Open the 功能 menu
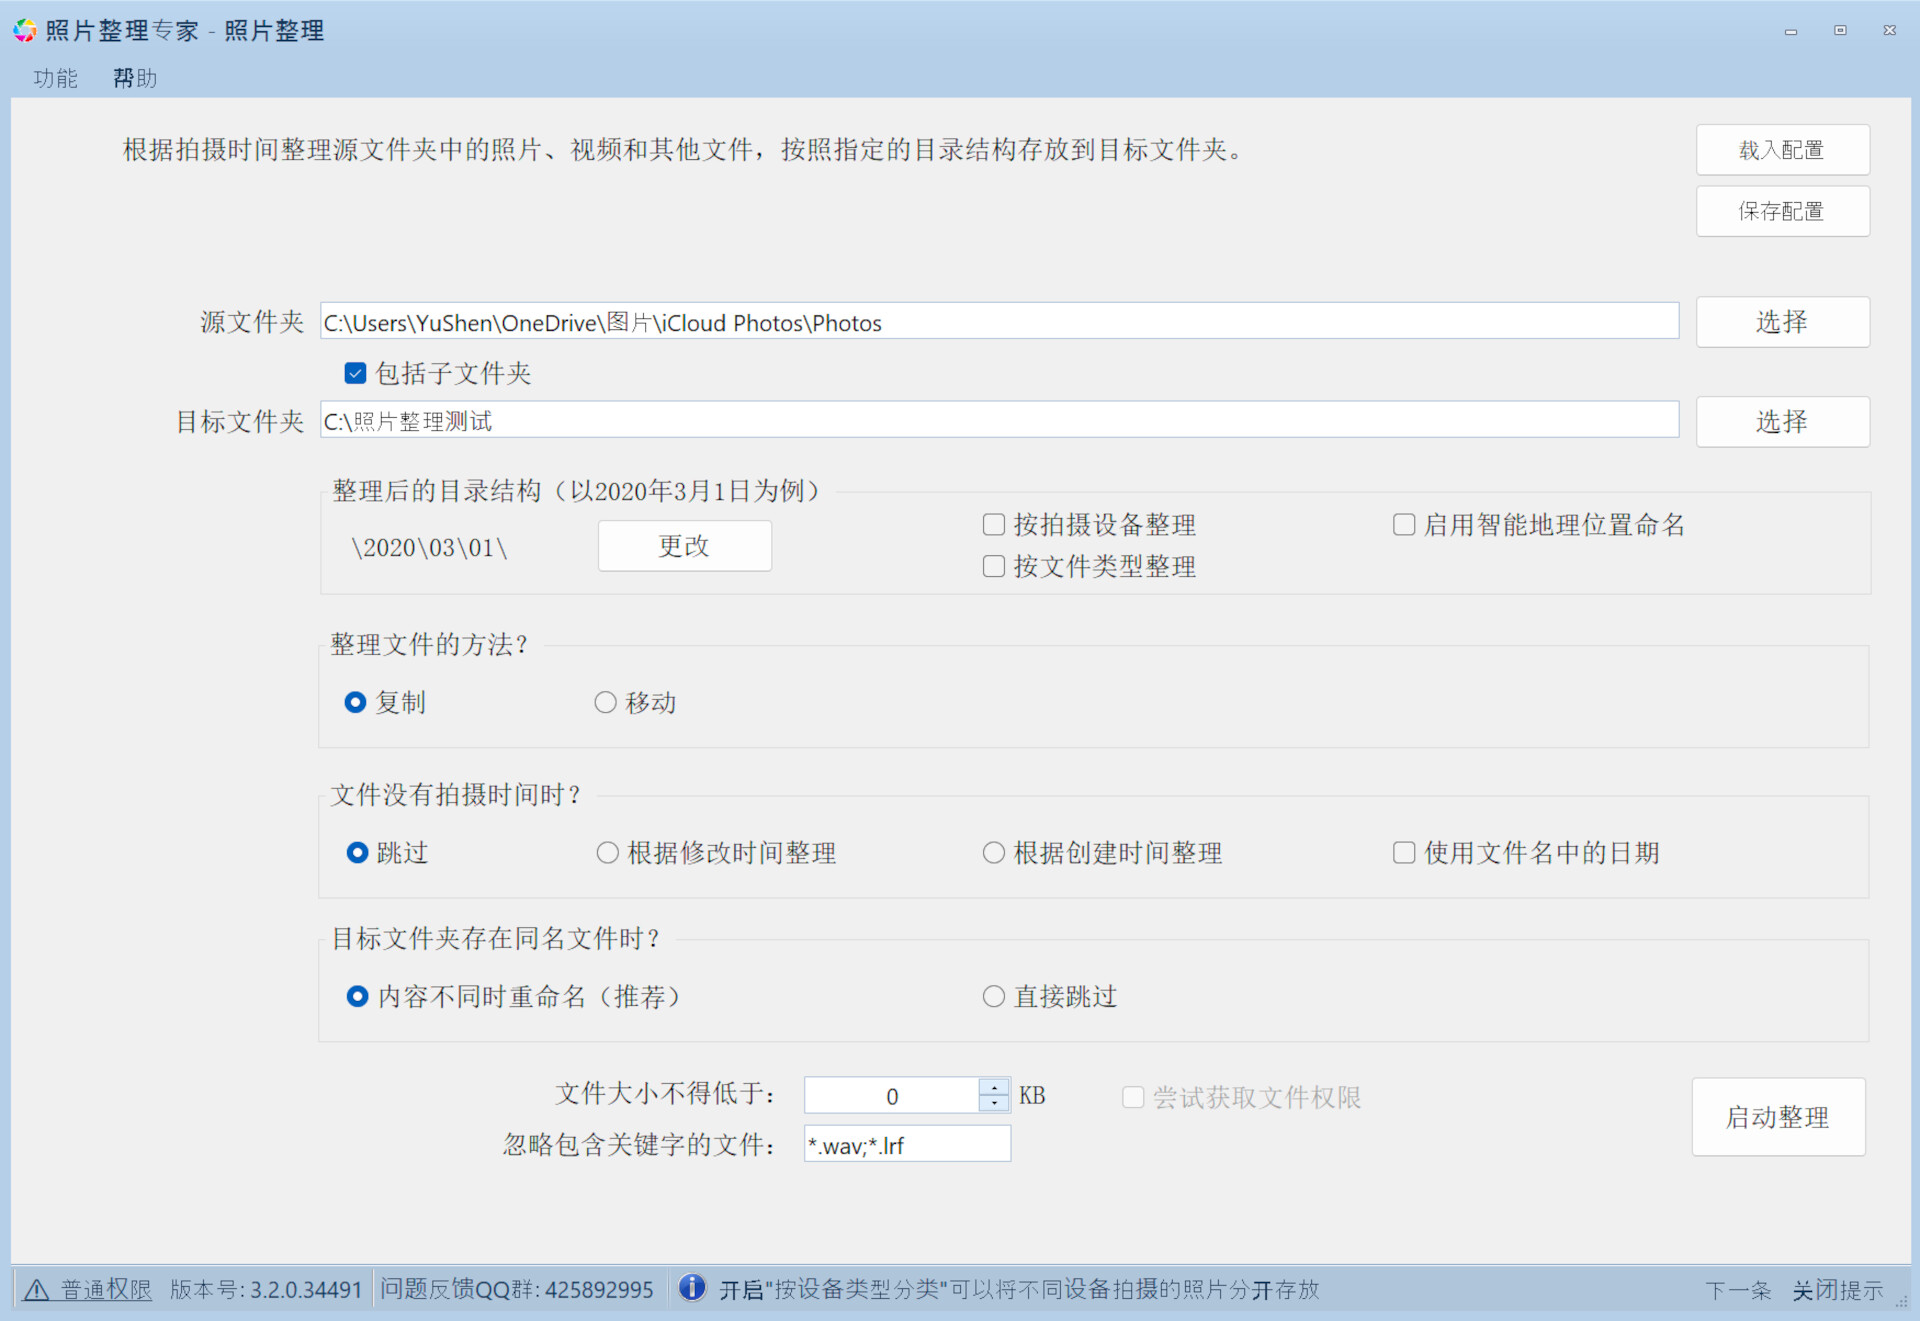This screenshot has width=1920, height=1321. [55, 78]
